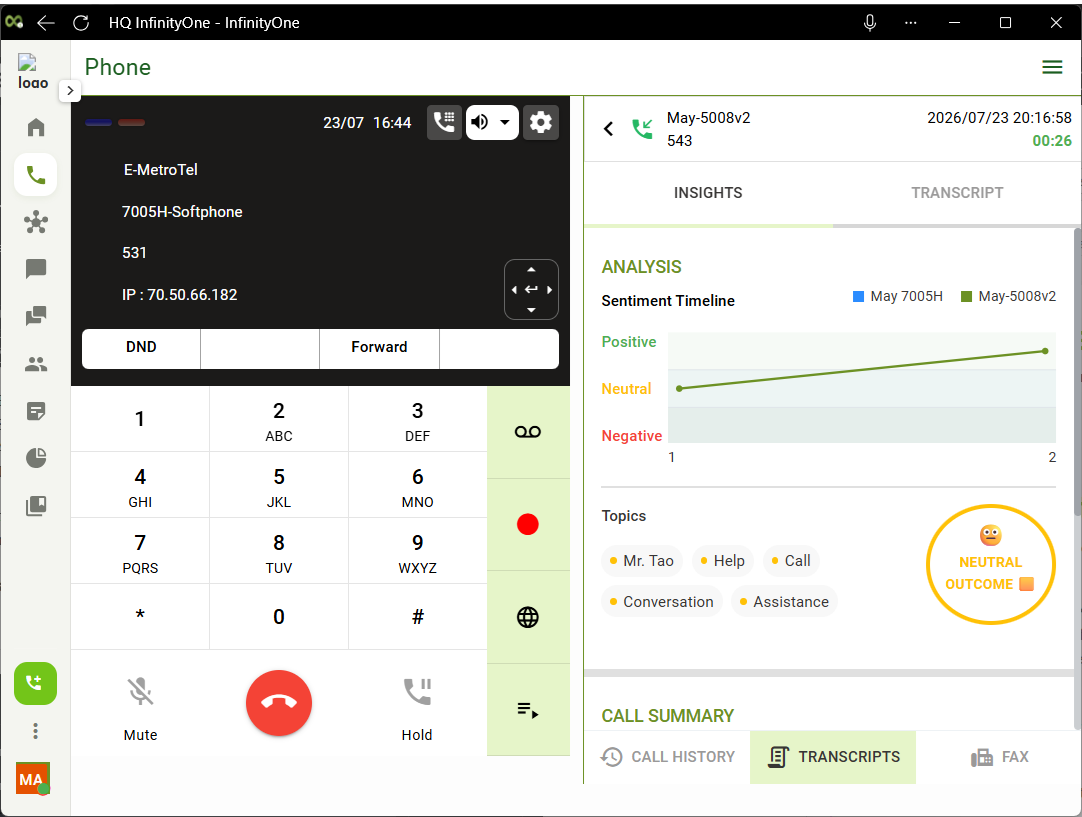Select the Mr. Tao topic chip
Screen dimensions: 1082x817
(x=642, y=561)
